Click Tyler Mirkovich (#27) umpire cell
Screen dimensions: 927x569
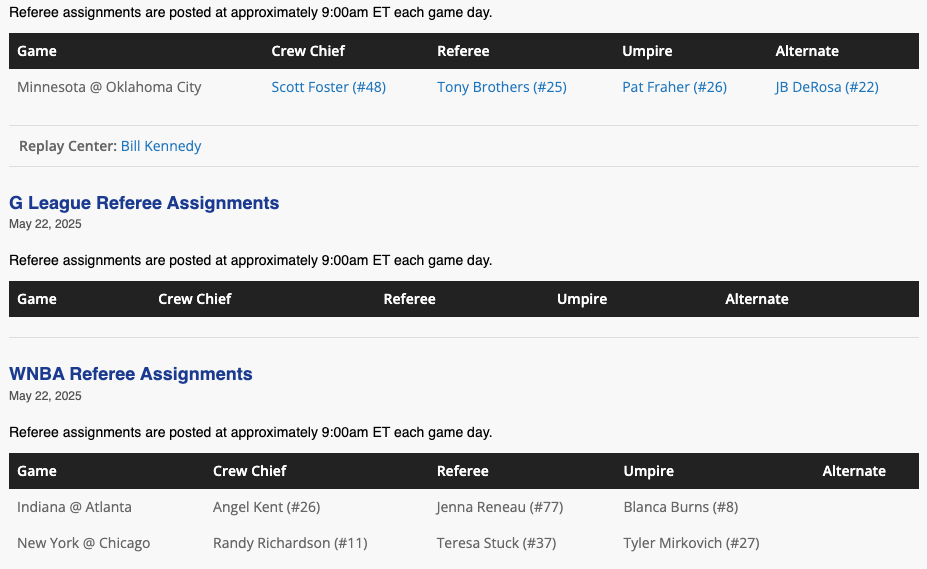pos(691,543)
